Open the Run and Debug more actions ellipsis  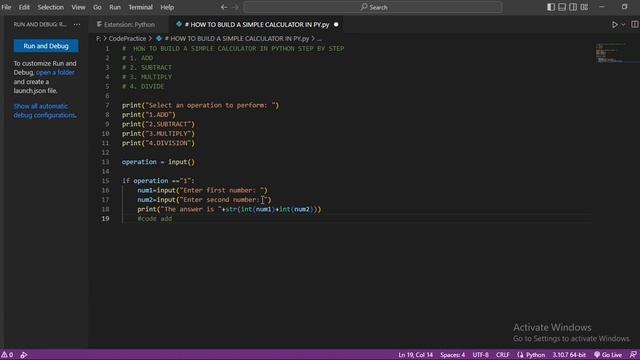click(x=77, y=24)
